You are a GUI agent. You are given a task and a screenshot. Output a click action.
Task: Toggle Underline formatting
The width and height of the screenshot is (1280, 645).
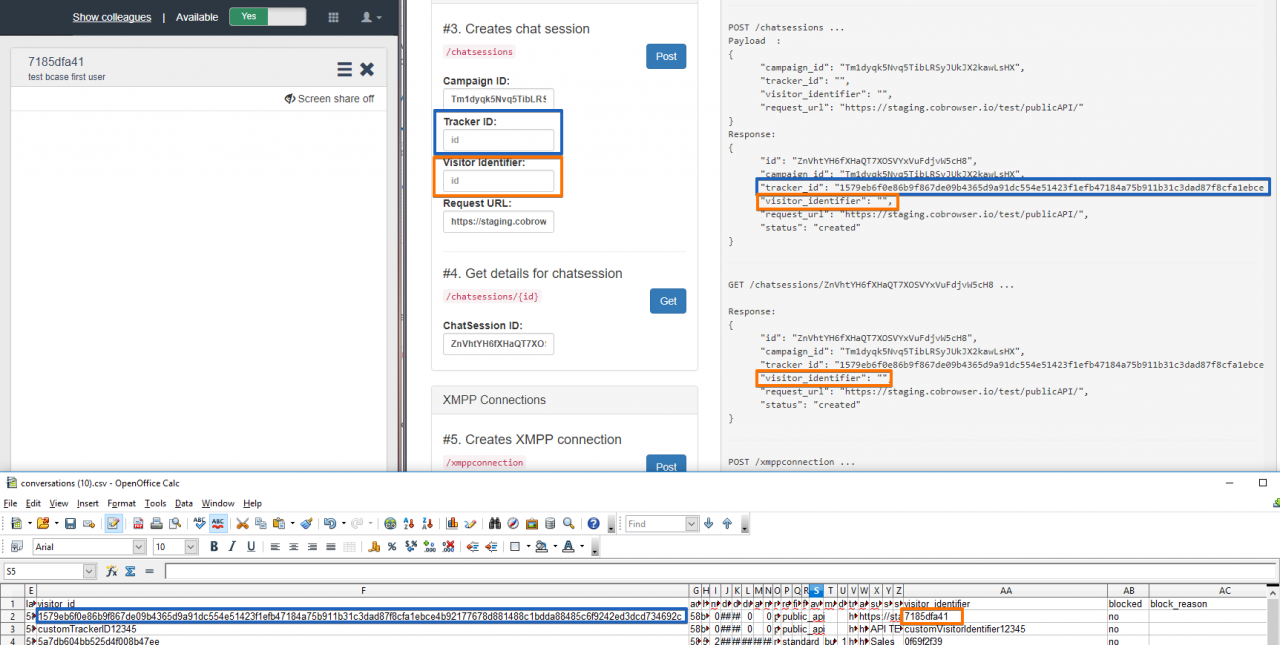point(251,546)
